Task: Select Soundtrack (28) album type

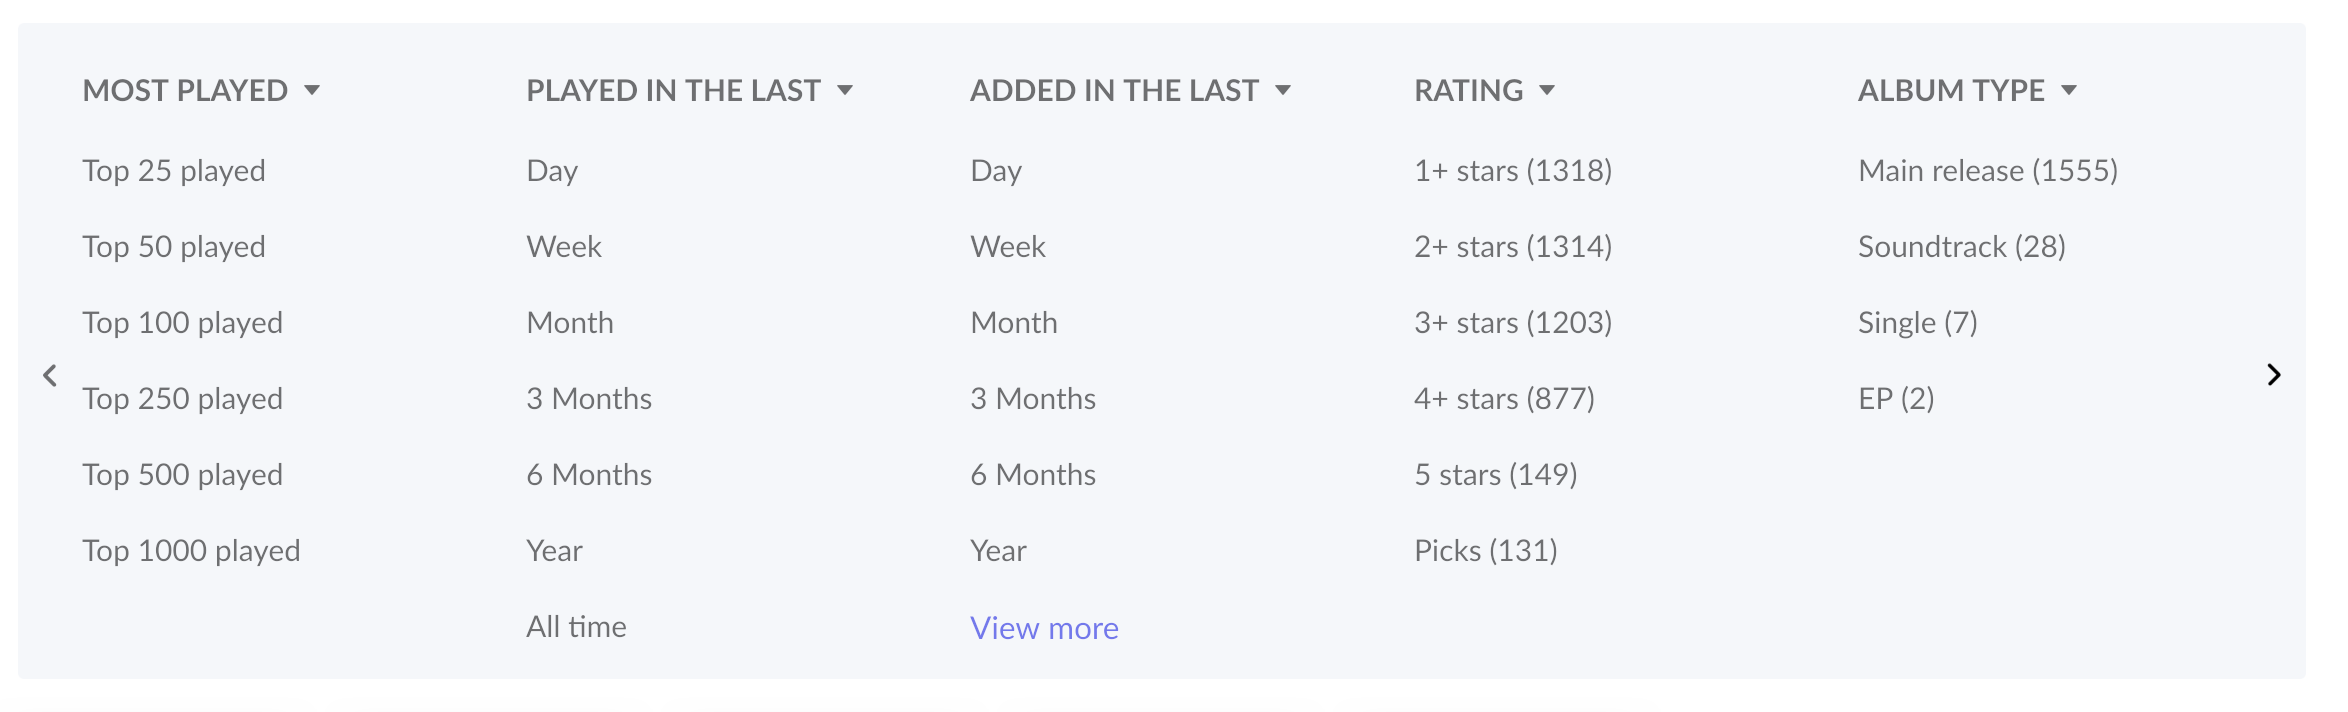Action: point(1962,247)
